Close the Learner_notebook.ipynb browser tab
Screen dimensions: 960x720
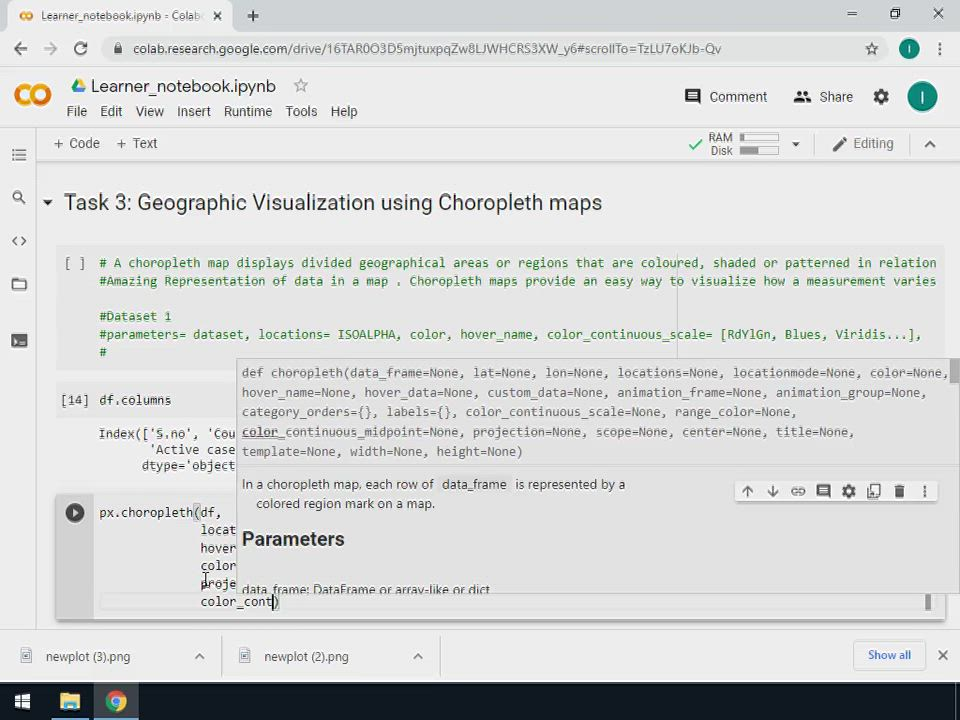tap(217, 17)
